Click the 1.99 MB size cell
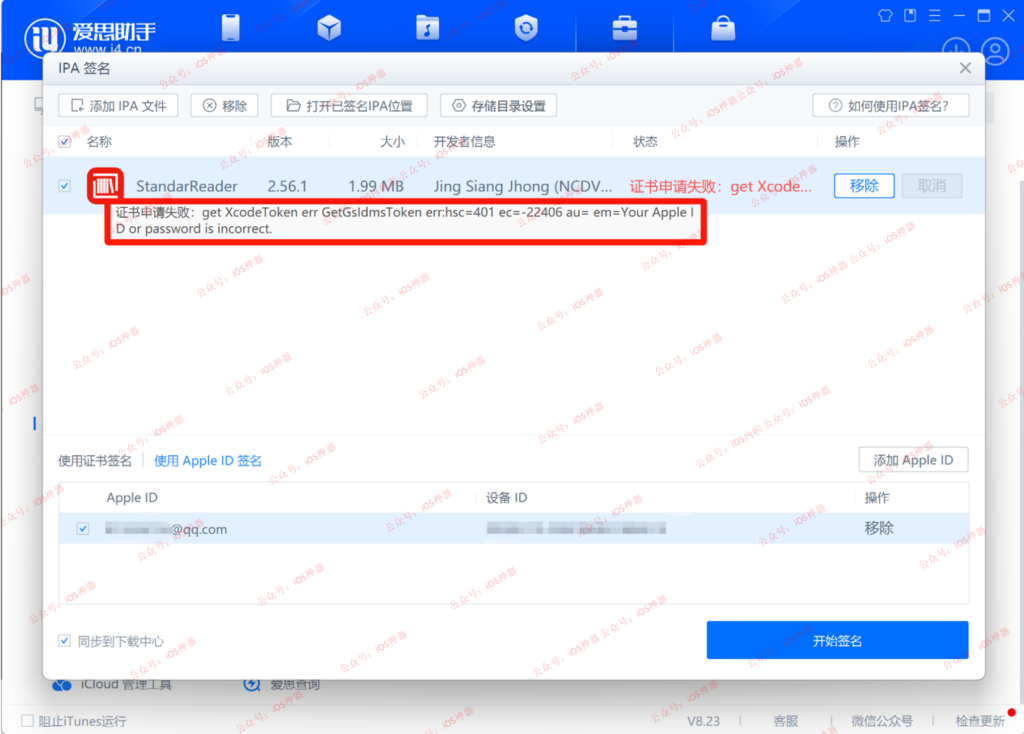 pos(376,186)
